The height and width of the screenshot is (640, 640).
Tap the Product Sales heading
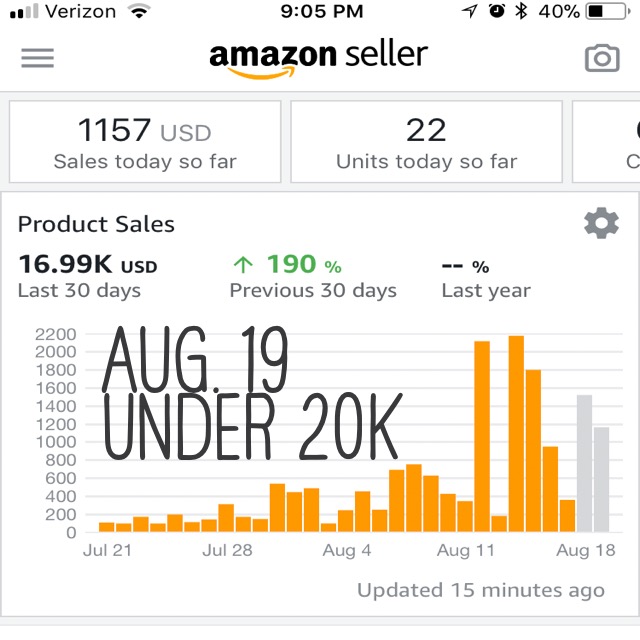coord(96,224)
